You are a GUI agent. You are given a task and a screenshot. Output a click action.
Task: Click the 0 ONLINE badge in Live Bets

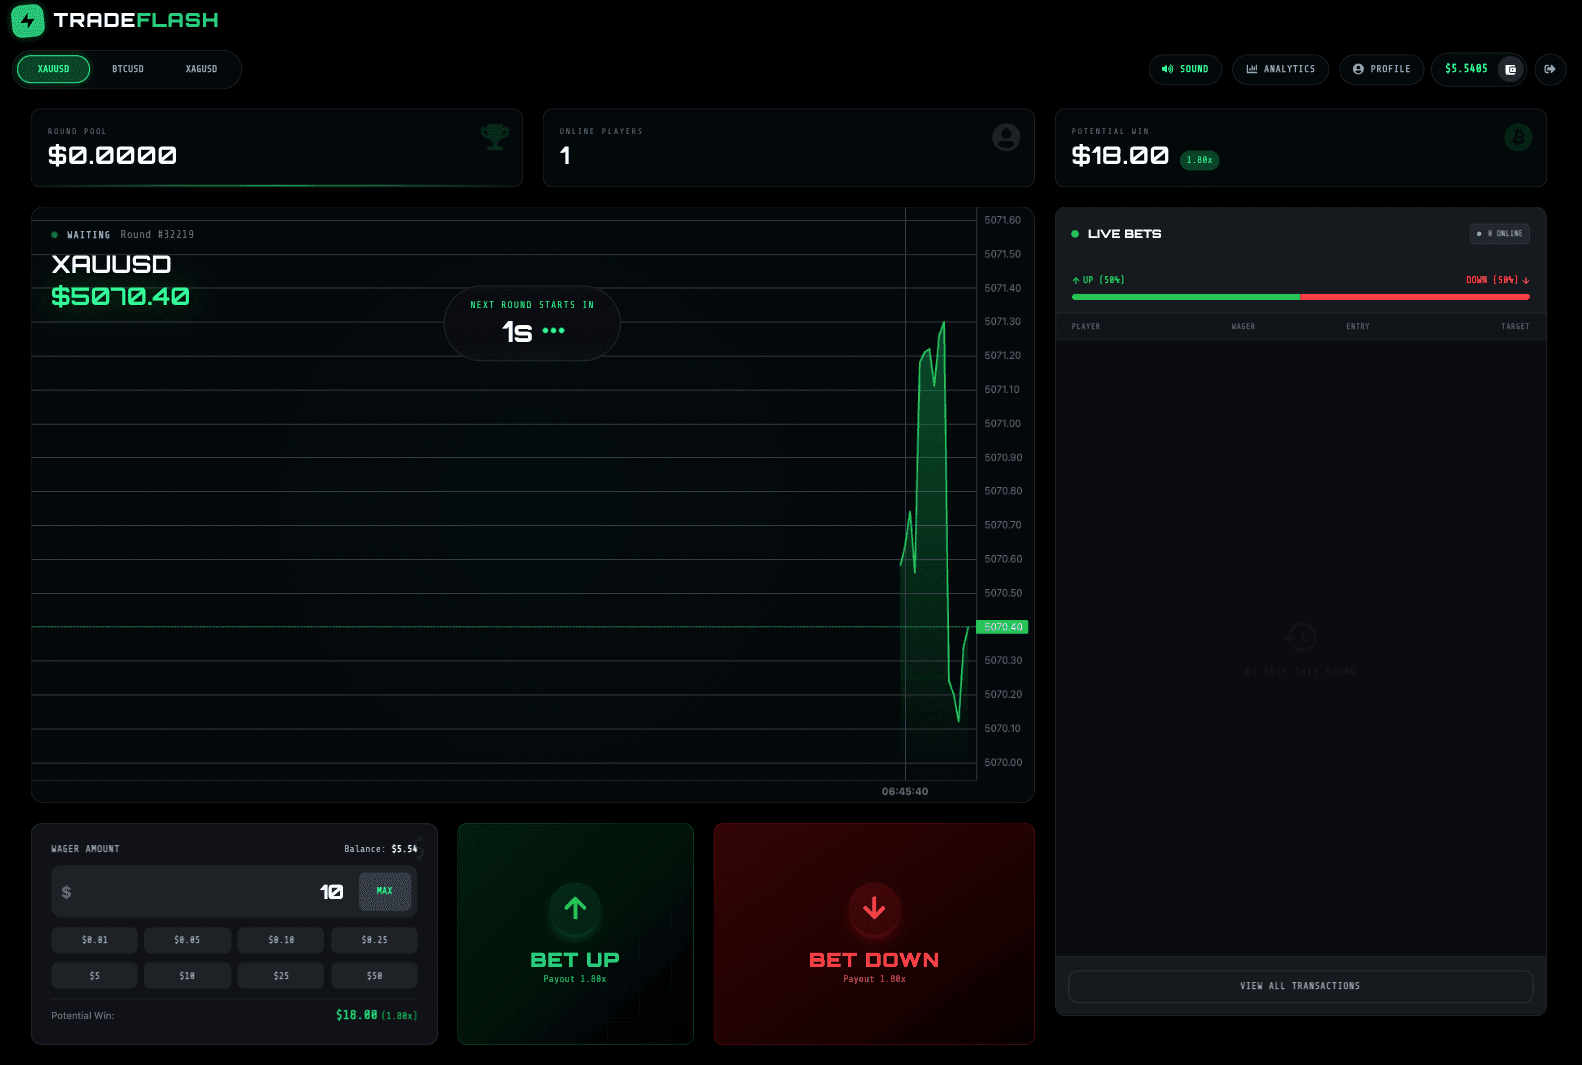[x=1499, y=234]
